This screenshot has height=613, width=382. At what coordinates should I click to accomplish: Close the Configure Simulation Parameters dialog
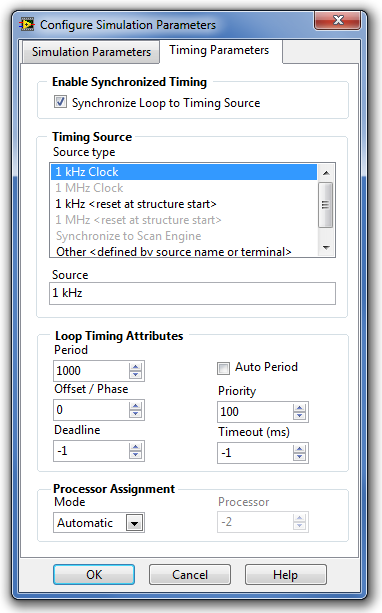pyautogui.click(x=337, y=20)
